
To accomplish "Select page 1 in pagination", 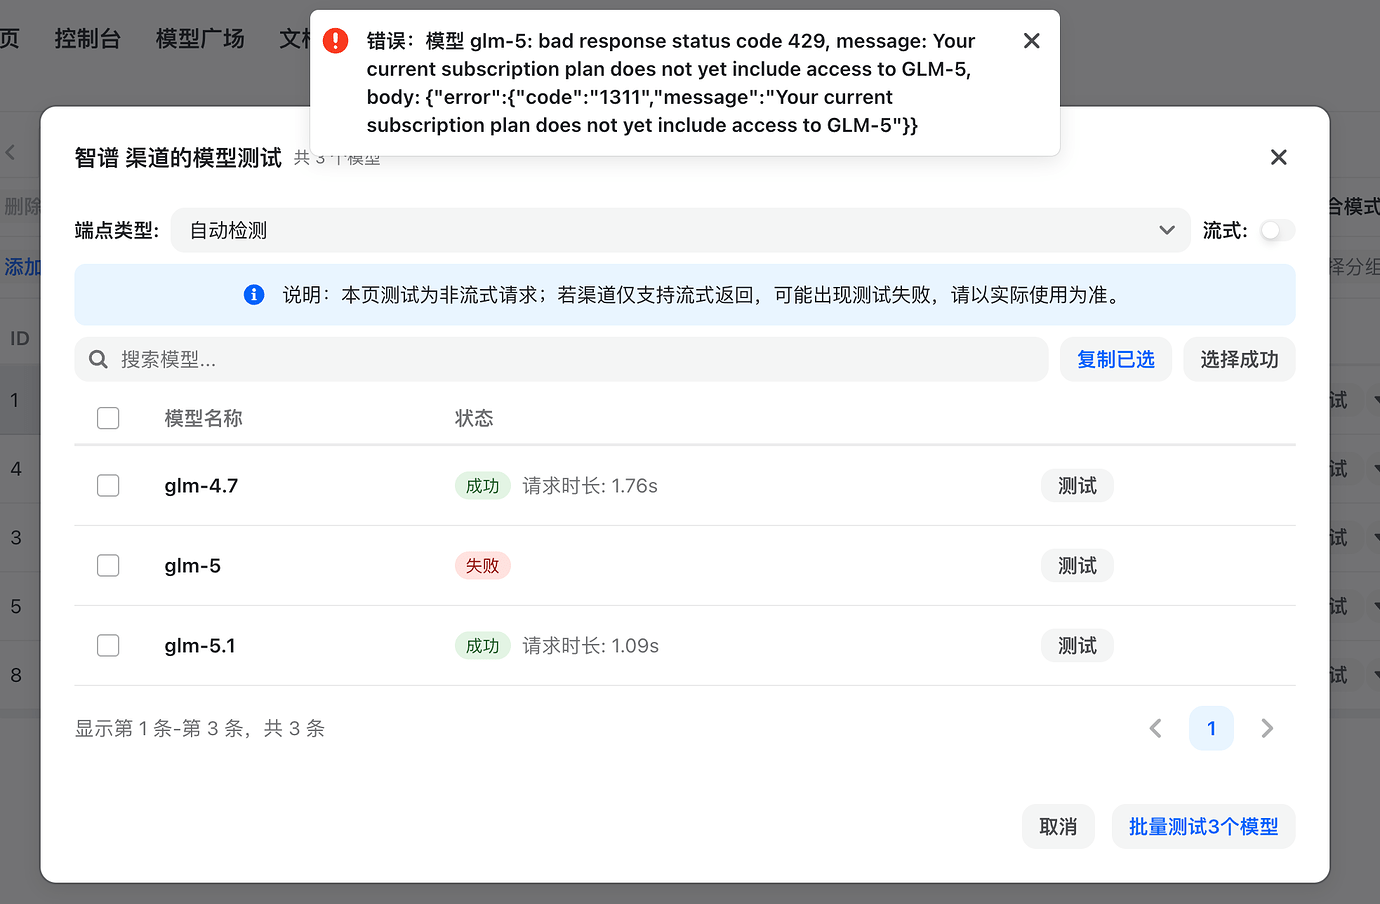I will coord(1211,728).
